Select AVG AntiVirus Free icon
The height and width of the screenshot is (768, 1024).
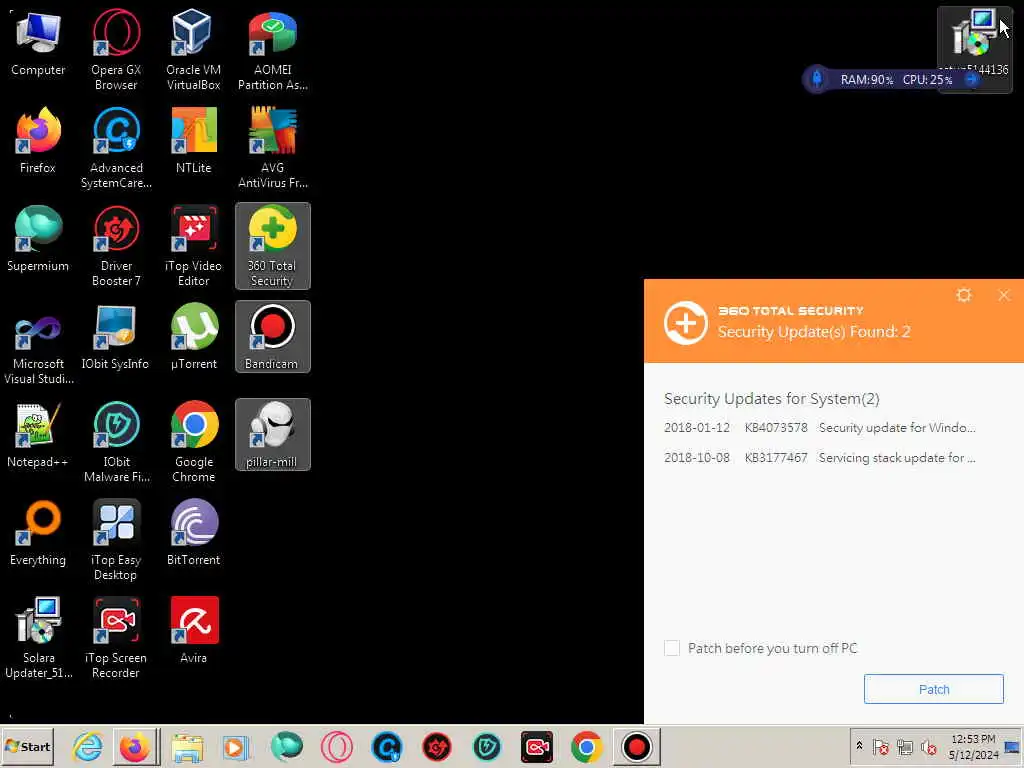(x=272, y=148)
